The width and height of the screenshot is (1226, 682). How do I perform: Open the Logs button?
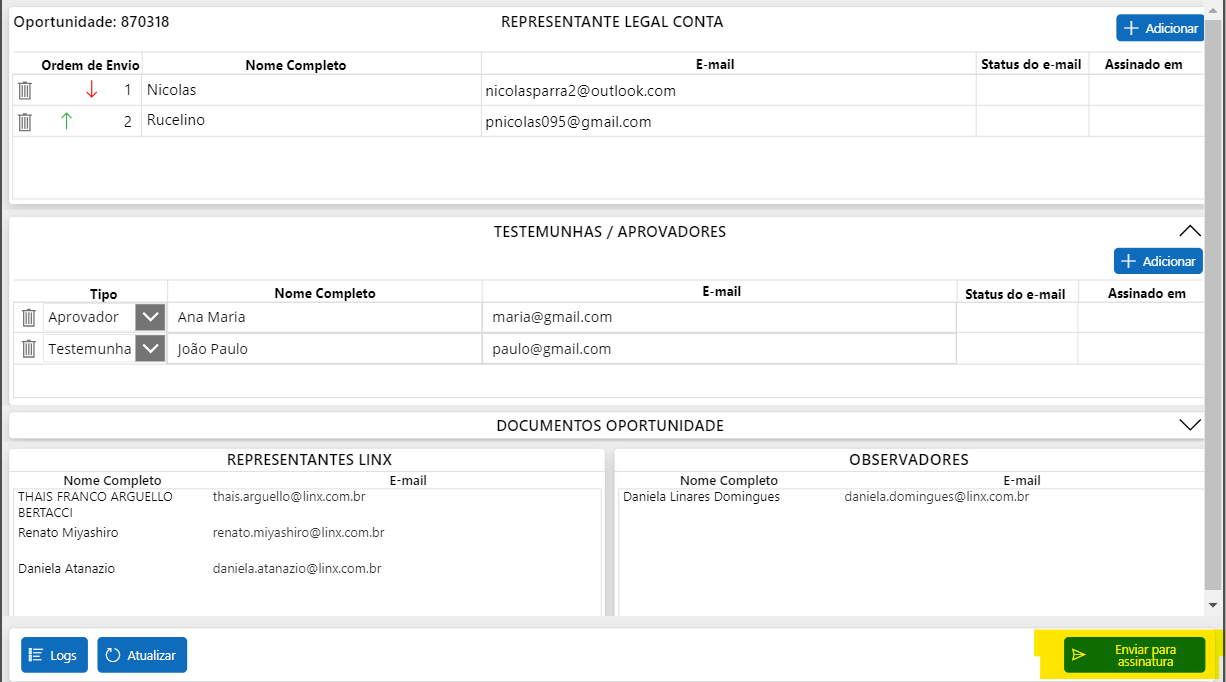pos(54,655)
